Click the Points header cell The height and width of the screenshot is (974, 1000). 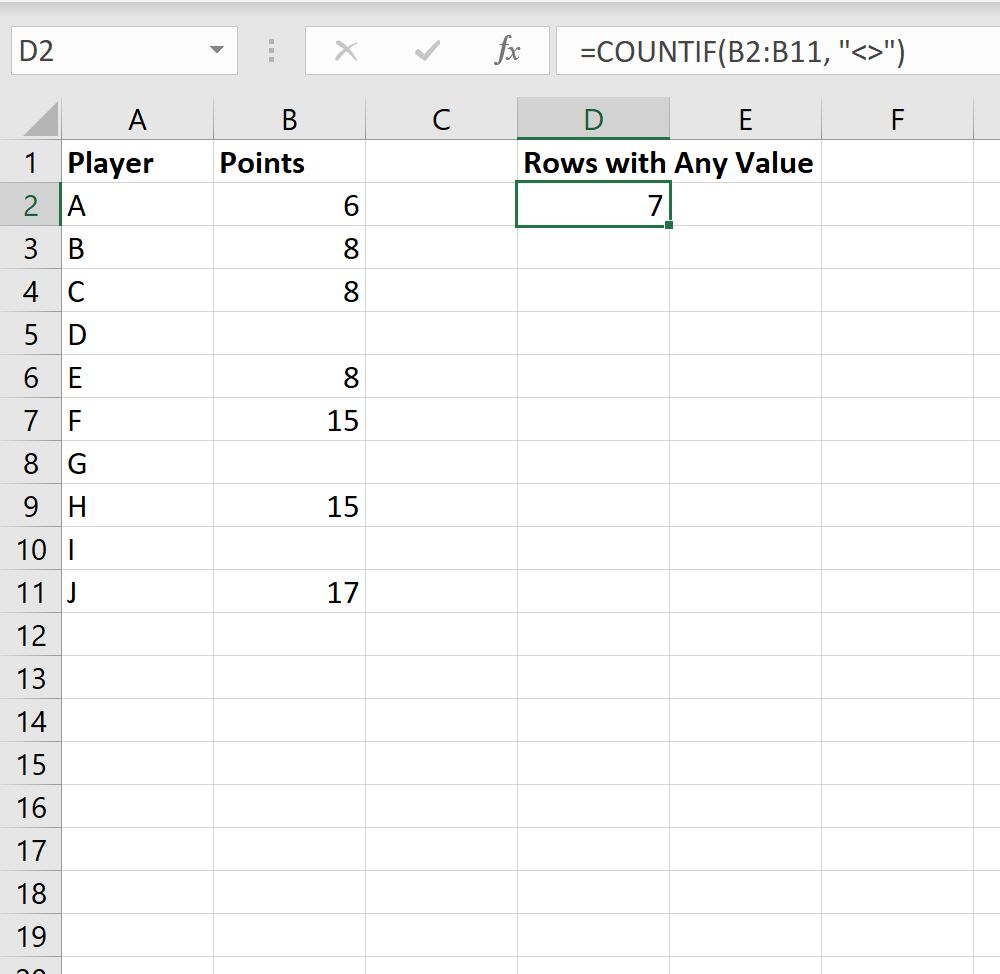pos(290,162)
